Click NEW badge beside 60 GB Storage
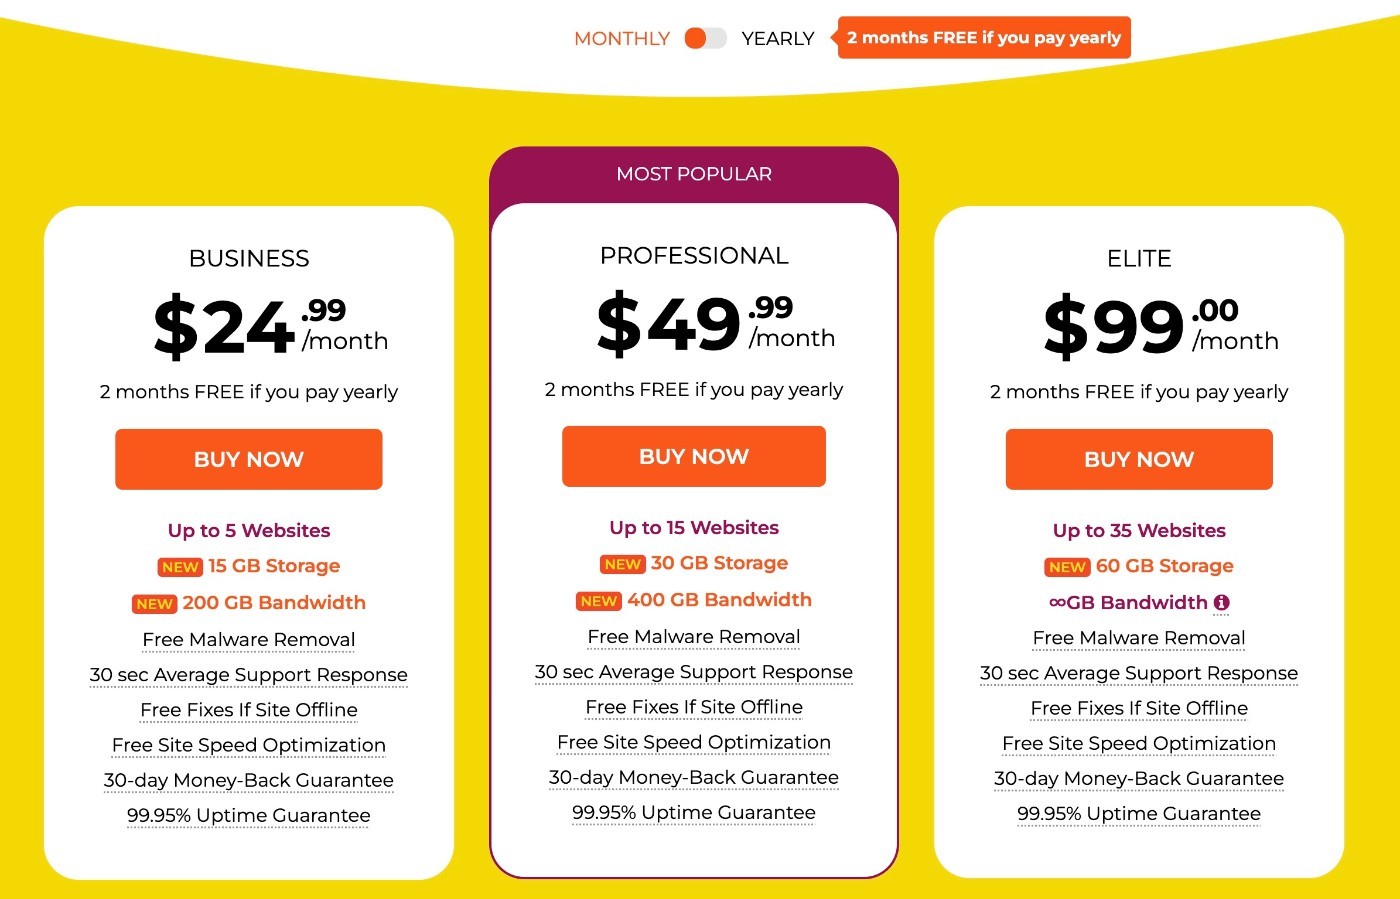 (x=1068, y=567)
